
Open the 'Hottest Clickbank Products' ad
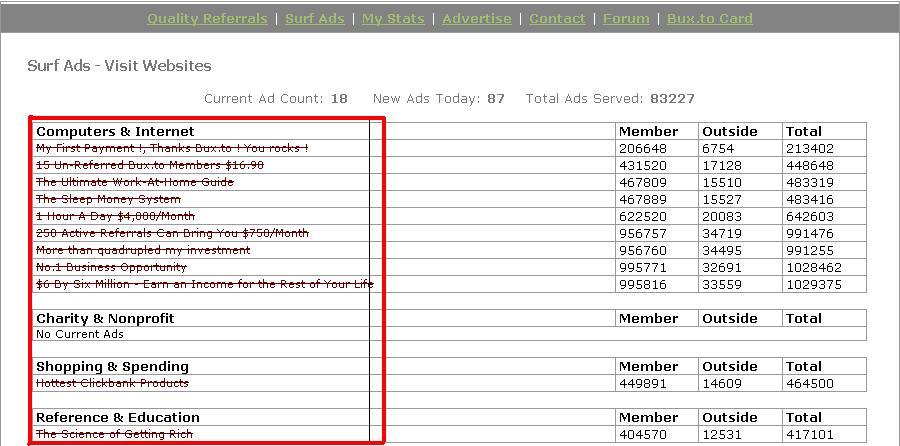[112, 383]
